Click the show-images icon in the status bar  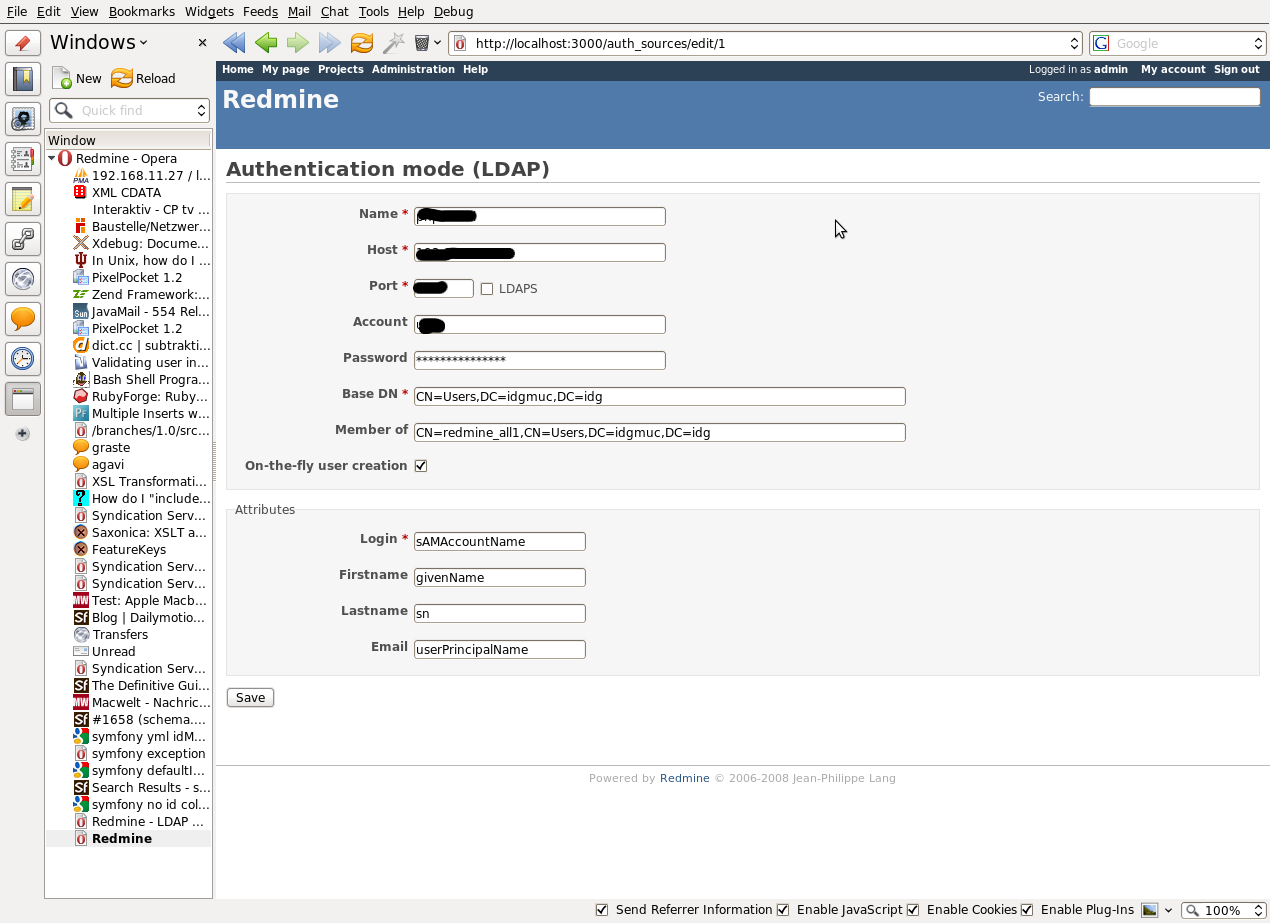pyautogui.click(x=1150, y=910)
